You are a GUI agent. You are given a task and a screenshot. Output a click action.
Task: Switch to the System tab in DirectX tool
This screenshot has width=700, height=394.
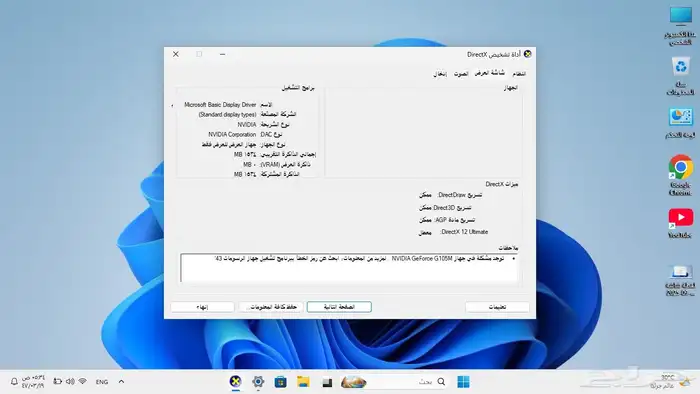[x=518, y=74]
